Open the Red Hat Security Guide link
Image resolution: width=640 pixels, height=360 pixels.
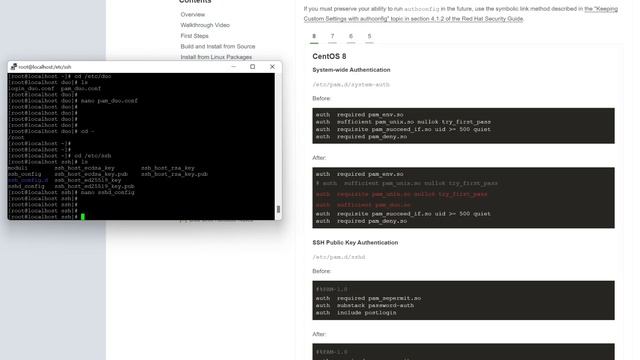(460, 14)
